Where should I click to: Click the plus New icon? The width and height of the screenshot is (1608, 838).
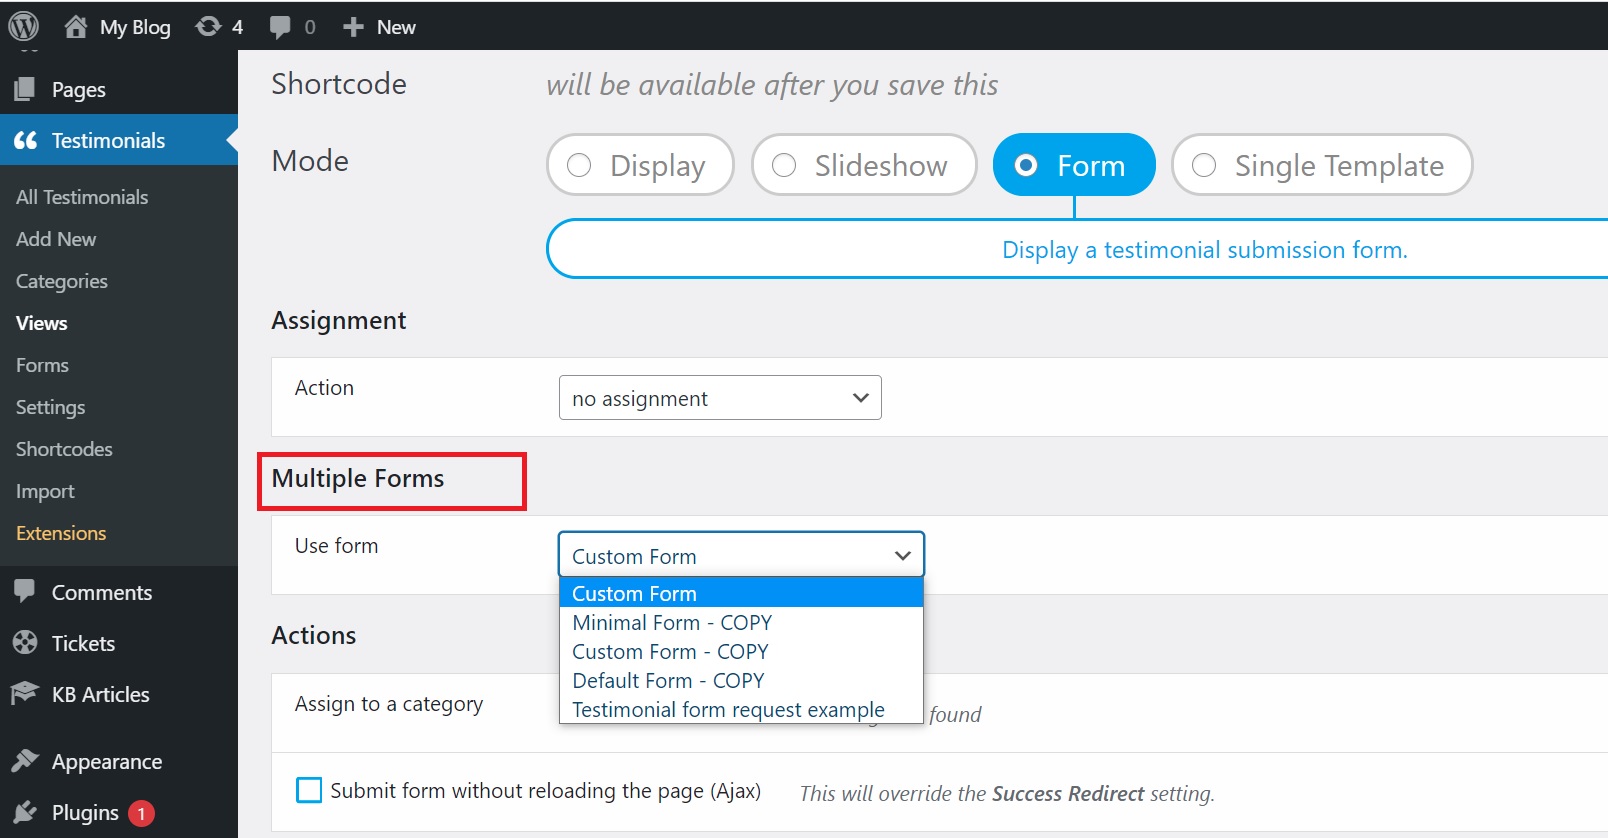353,27
